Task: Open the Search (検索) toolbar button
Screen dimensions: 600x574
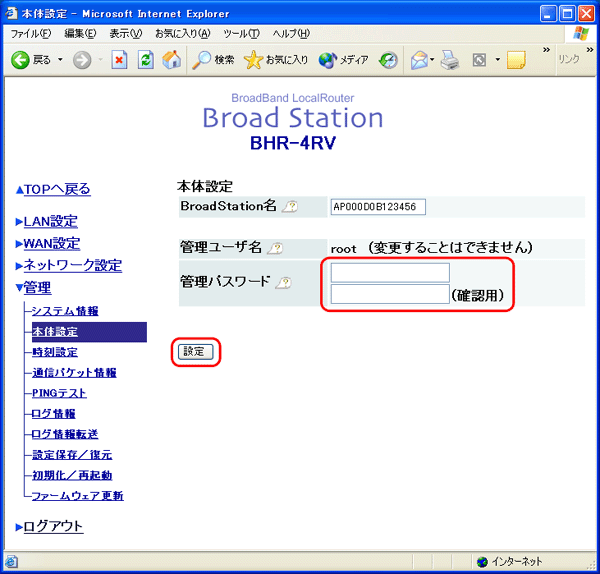Action: pyautogui.click(x=213, y=60)
